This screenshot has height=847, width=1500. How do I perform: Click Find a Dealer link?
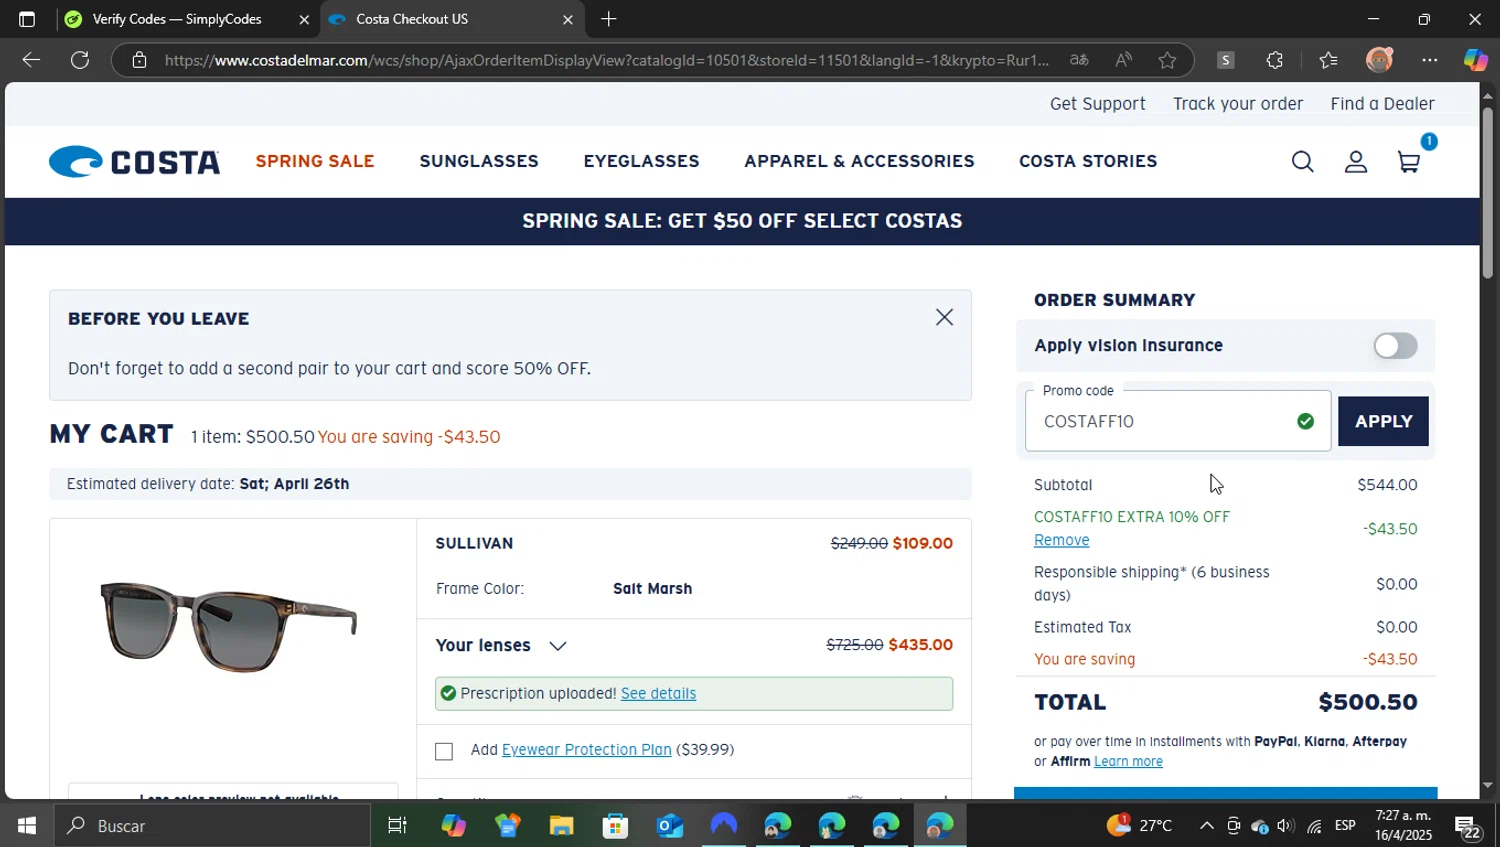(1382, 104)
